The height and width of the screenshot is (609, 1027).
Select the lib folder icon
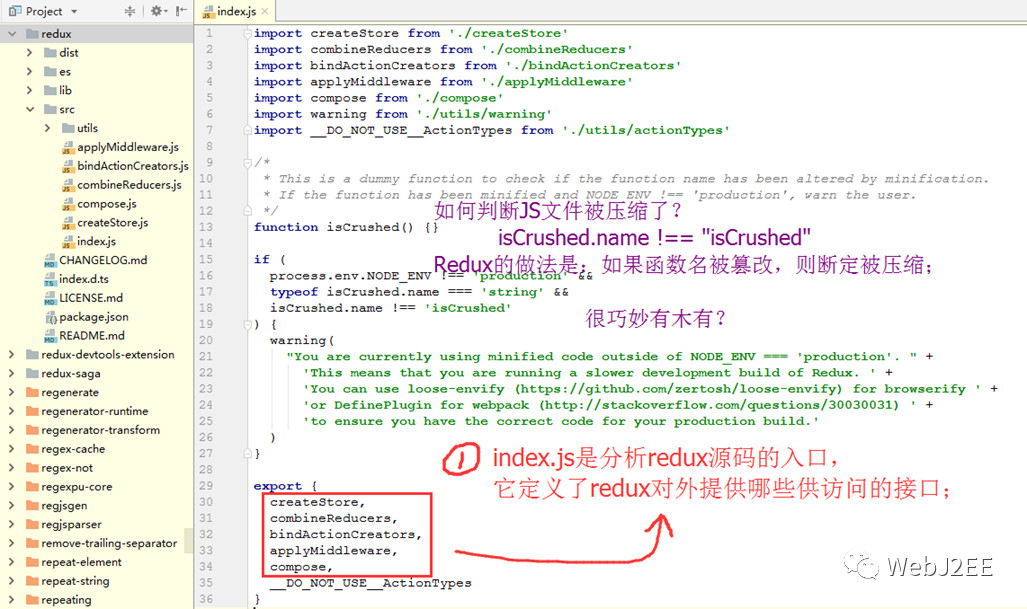point(50,90)
